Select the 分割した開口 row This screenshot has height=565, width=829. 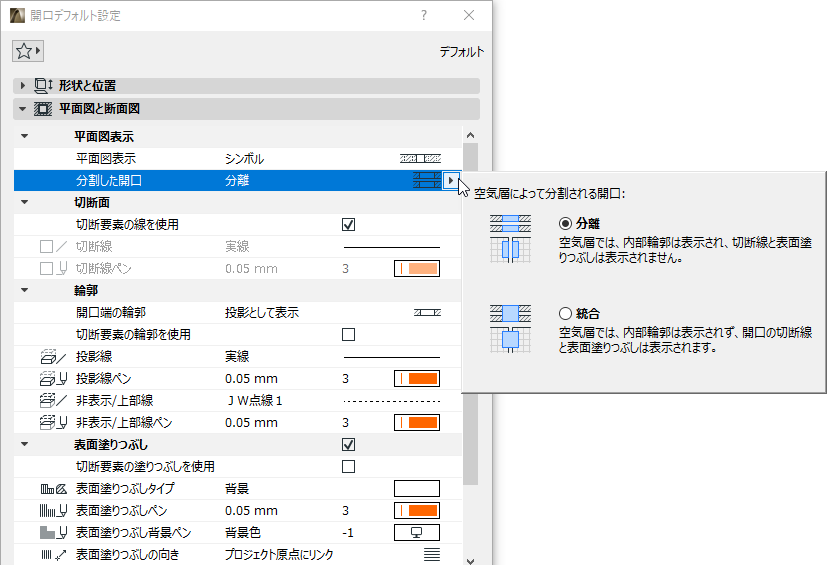point(237,180)
